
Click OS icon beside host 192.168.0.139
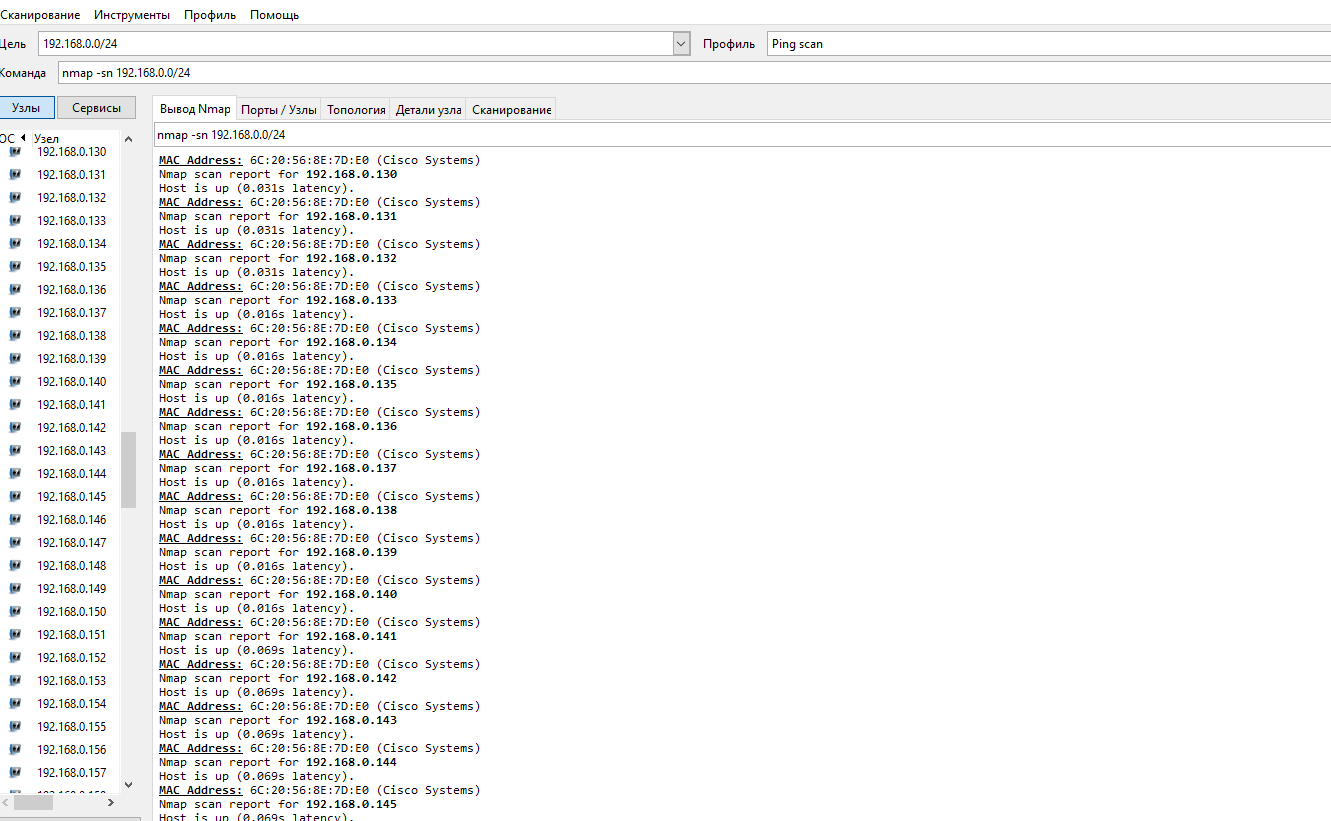tap(15, 359)
